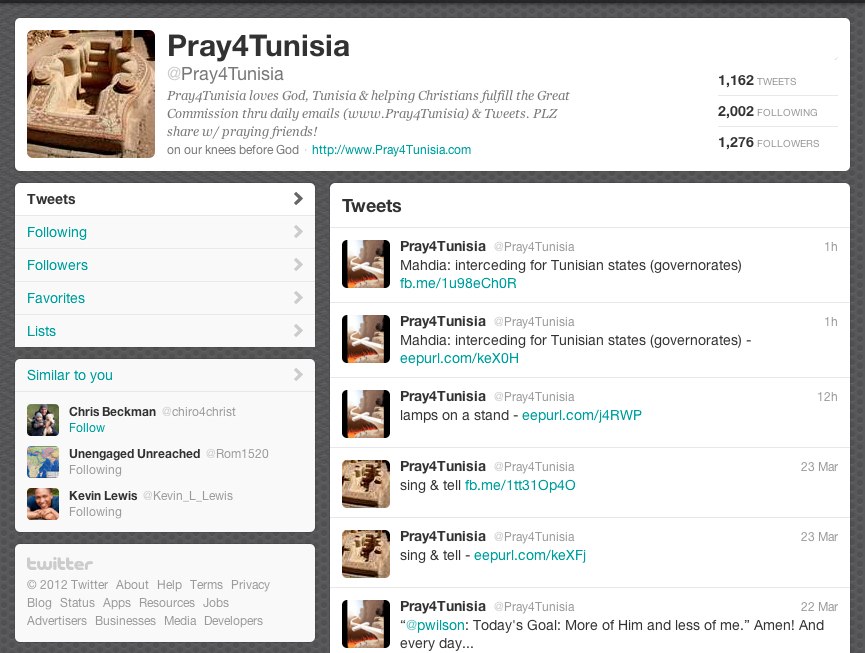View the 1,276 followers count
This screenshot has height=653, width=865.
(768, 142)
